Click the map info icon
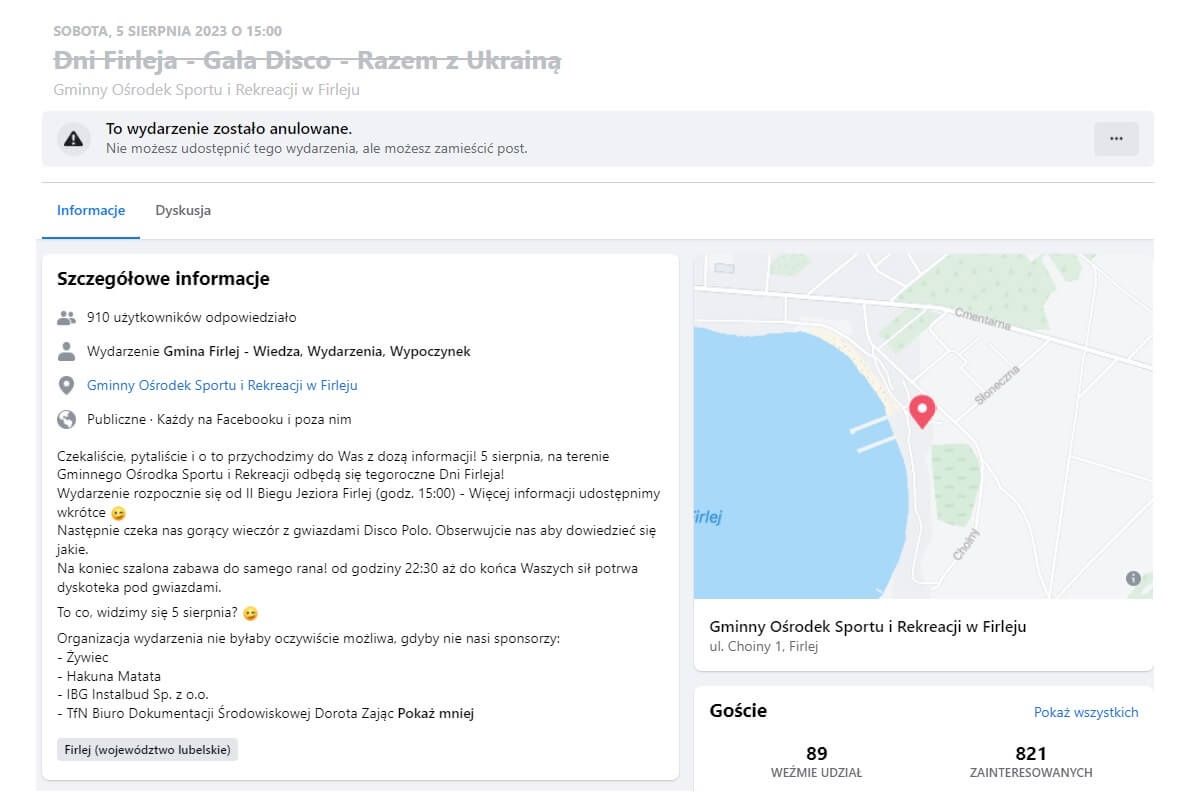This screenshot has width=1200, height=800. point(1133,578)
